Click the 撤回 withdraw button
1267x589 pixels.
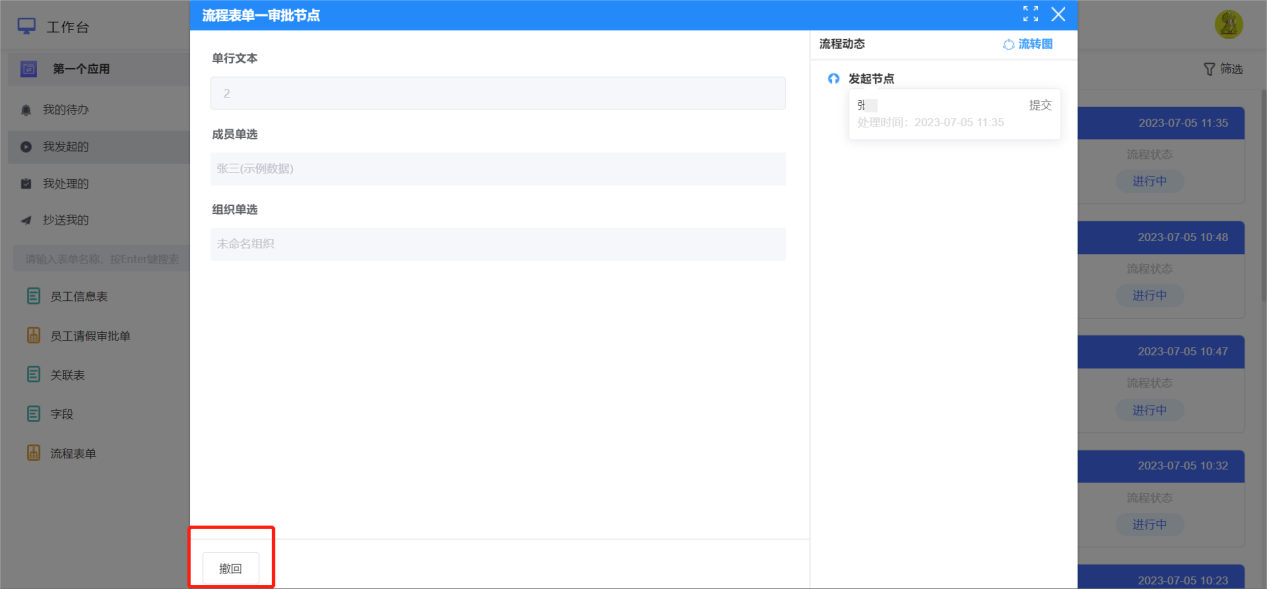pos(231,568)
